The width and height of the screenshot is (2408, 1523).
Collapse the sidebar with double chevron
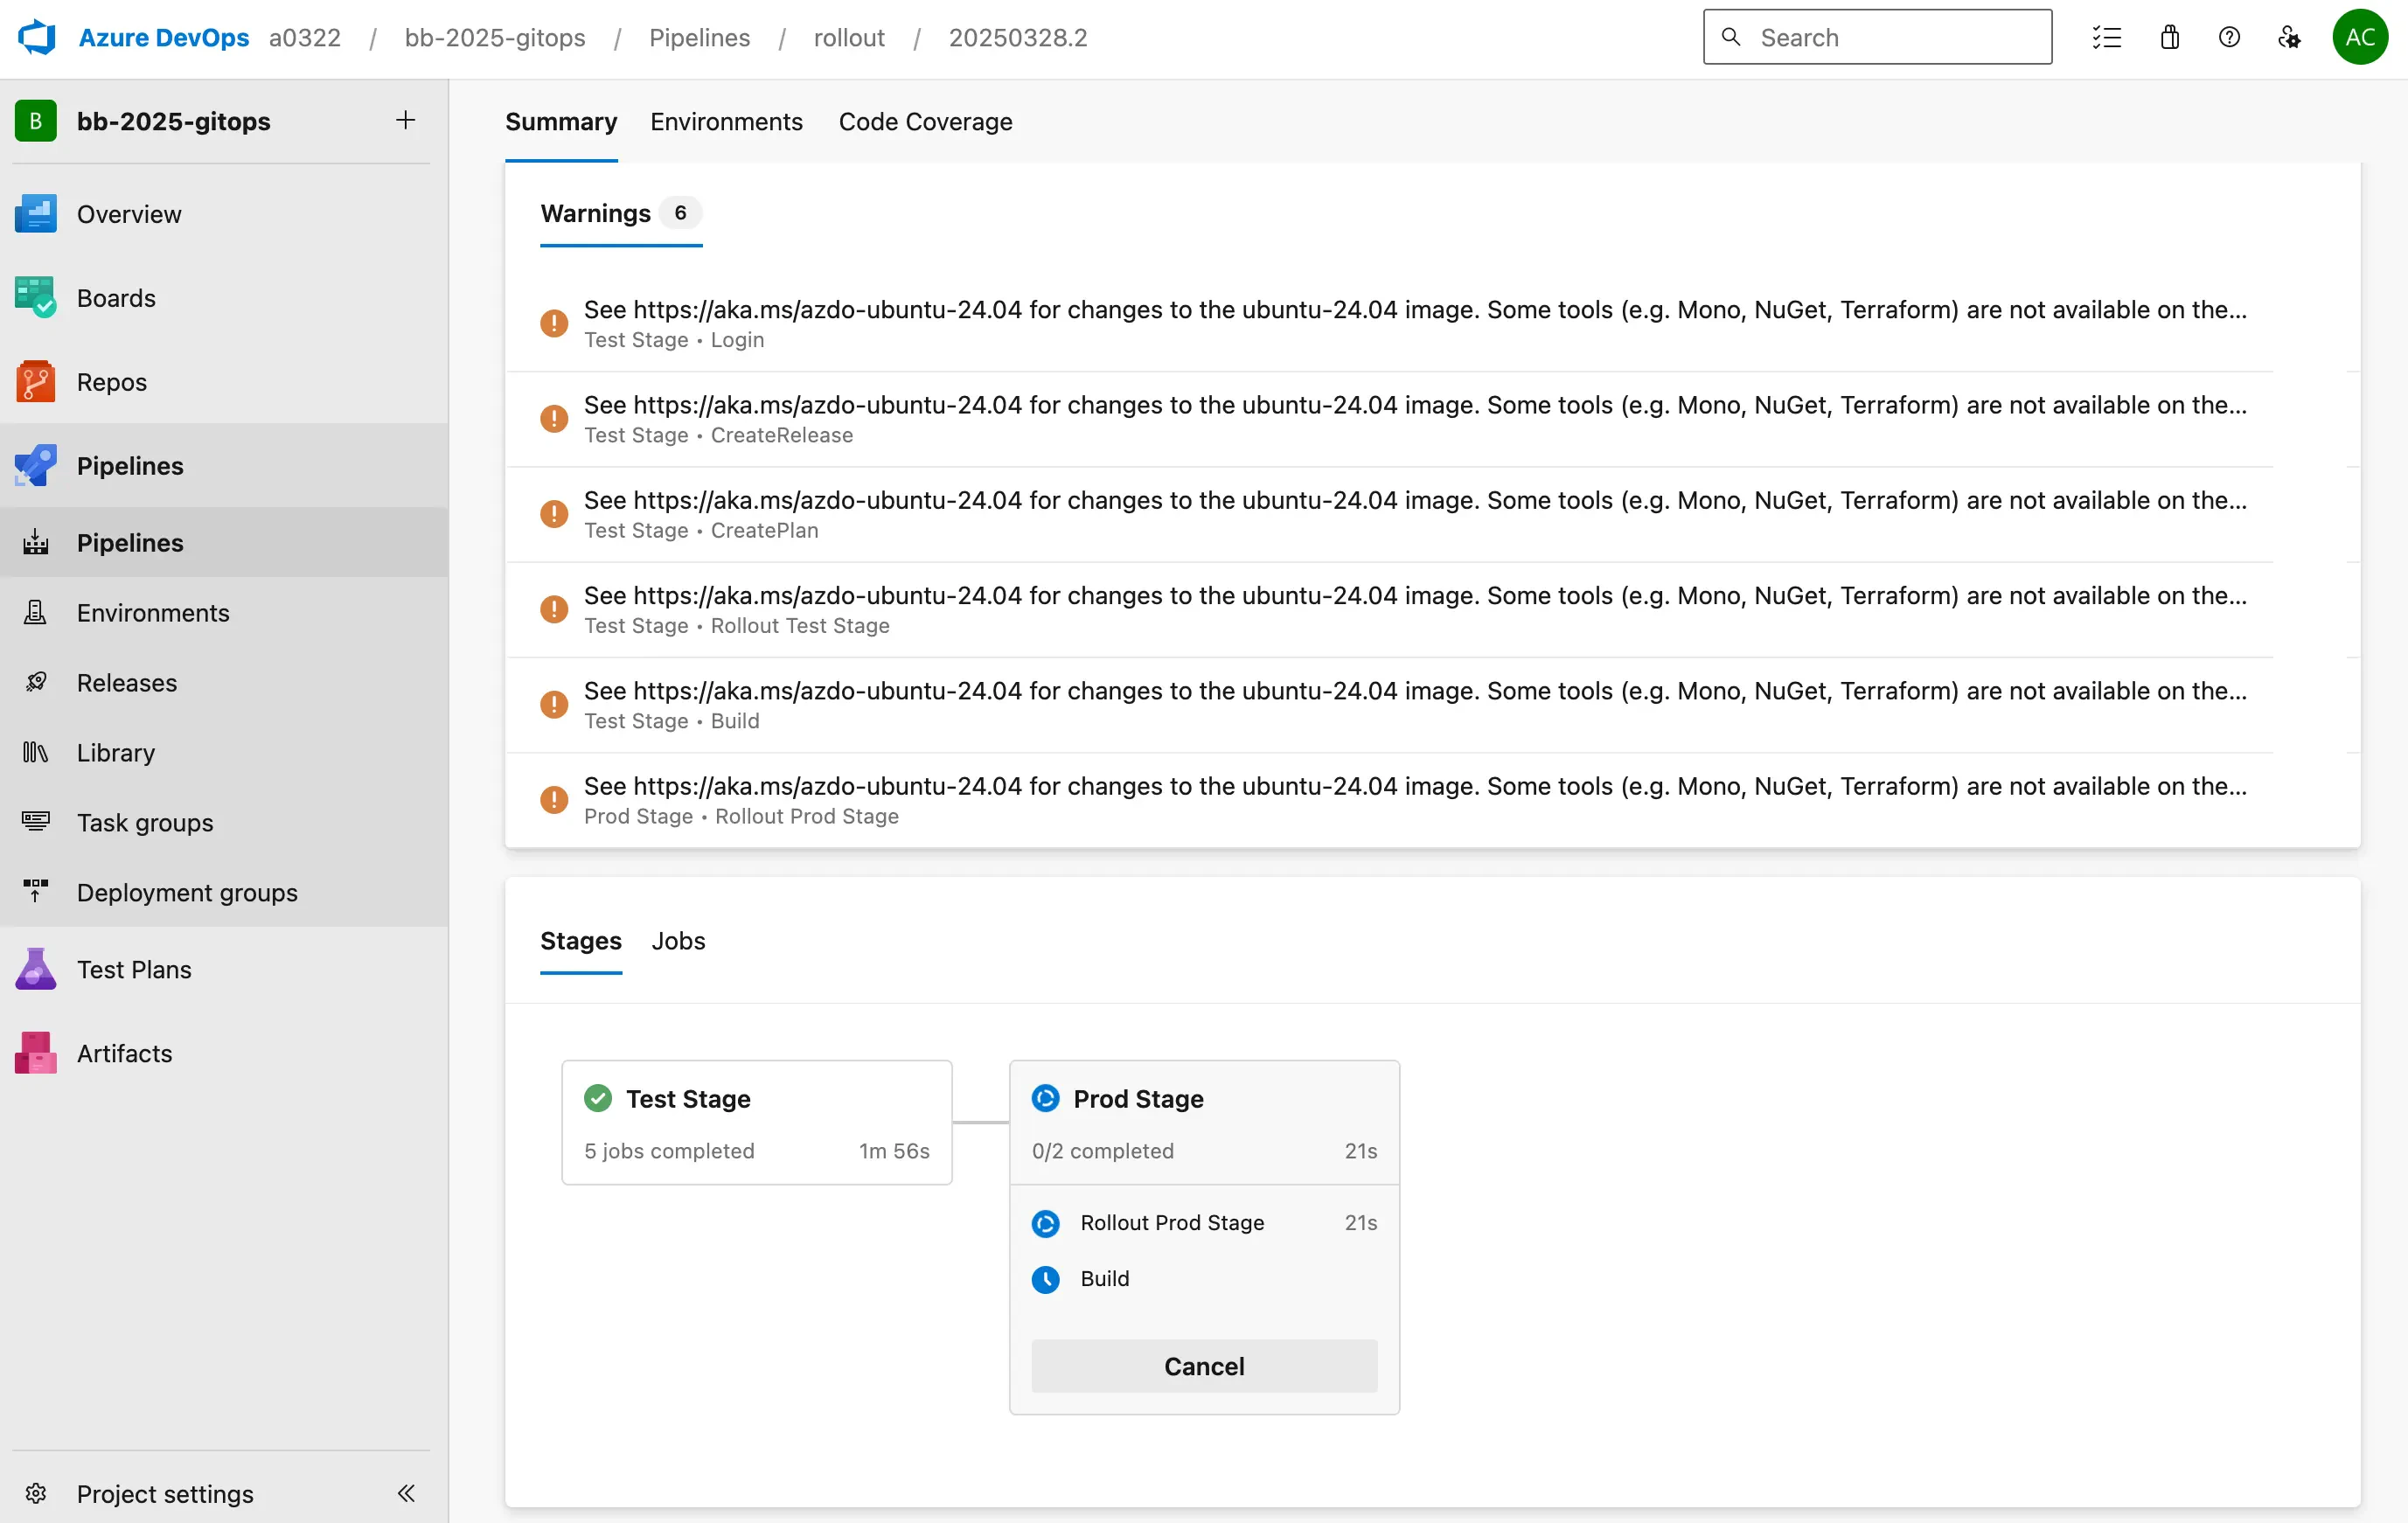tap(406, 1493)
